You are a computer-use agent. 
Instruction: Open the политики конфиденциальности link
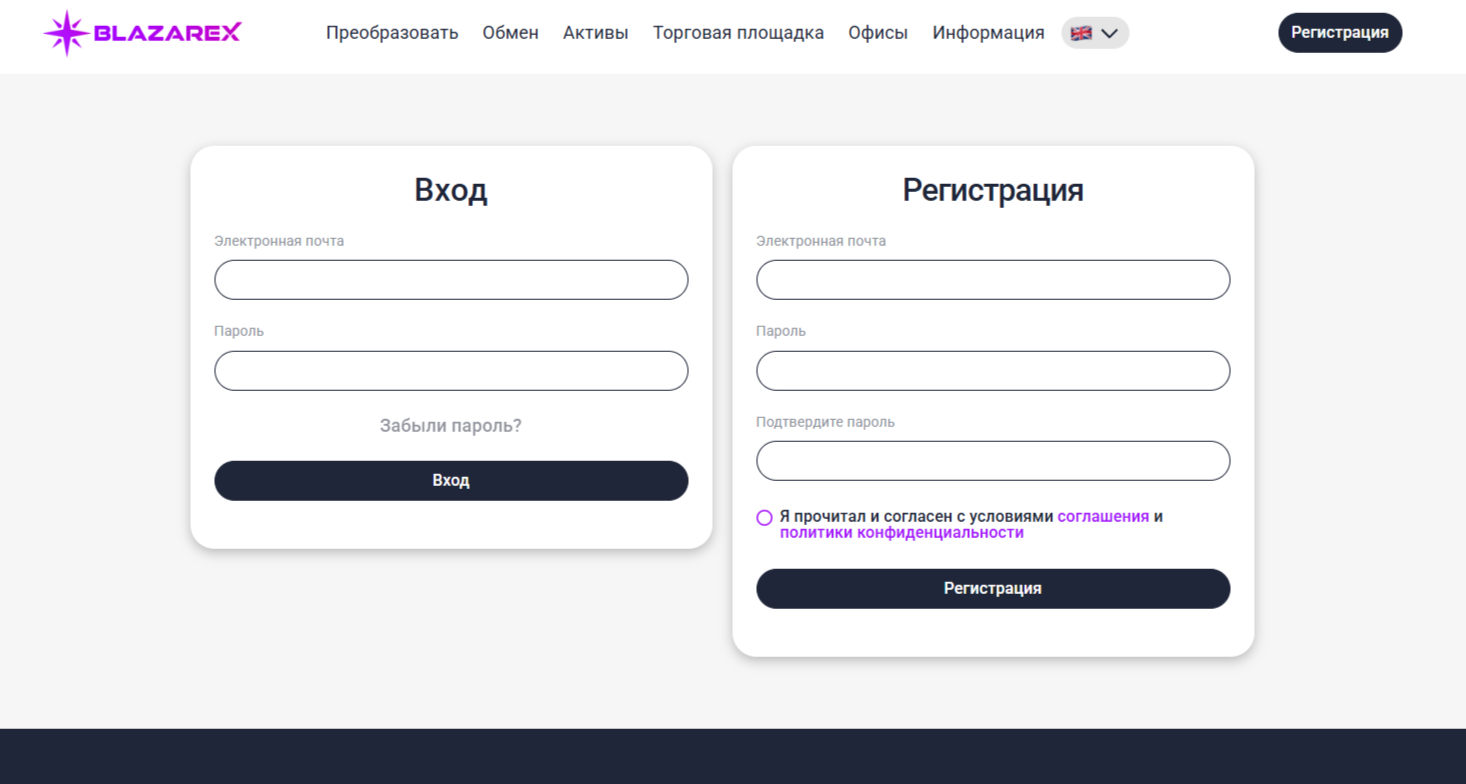(x=902, y=533)
